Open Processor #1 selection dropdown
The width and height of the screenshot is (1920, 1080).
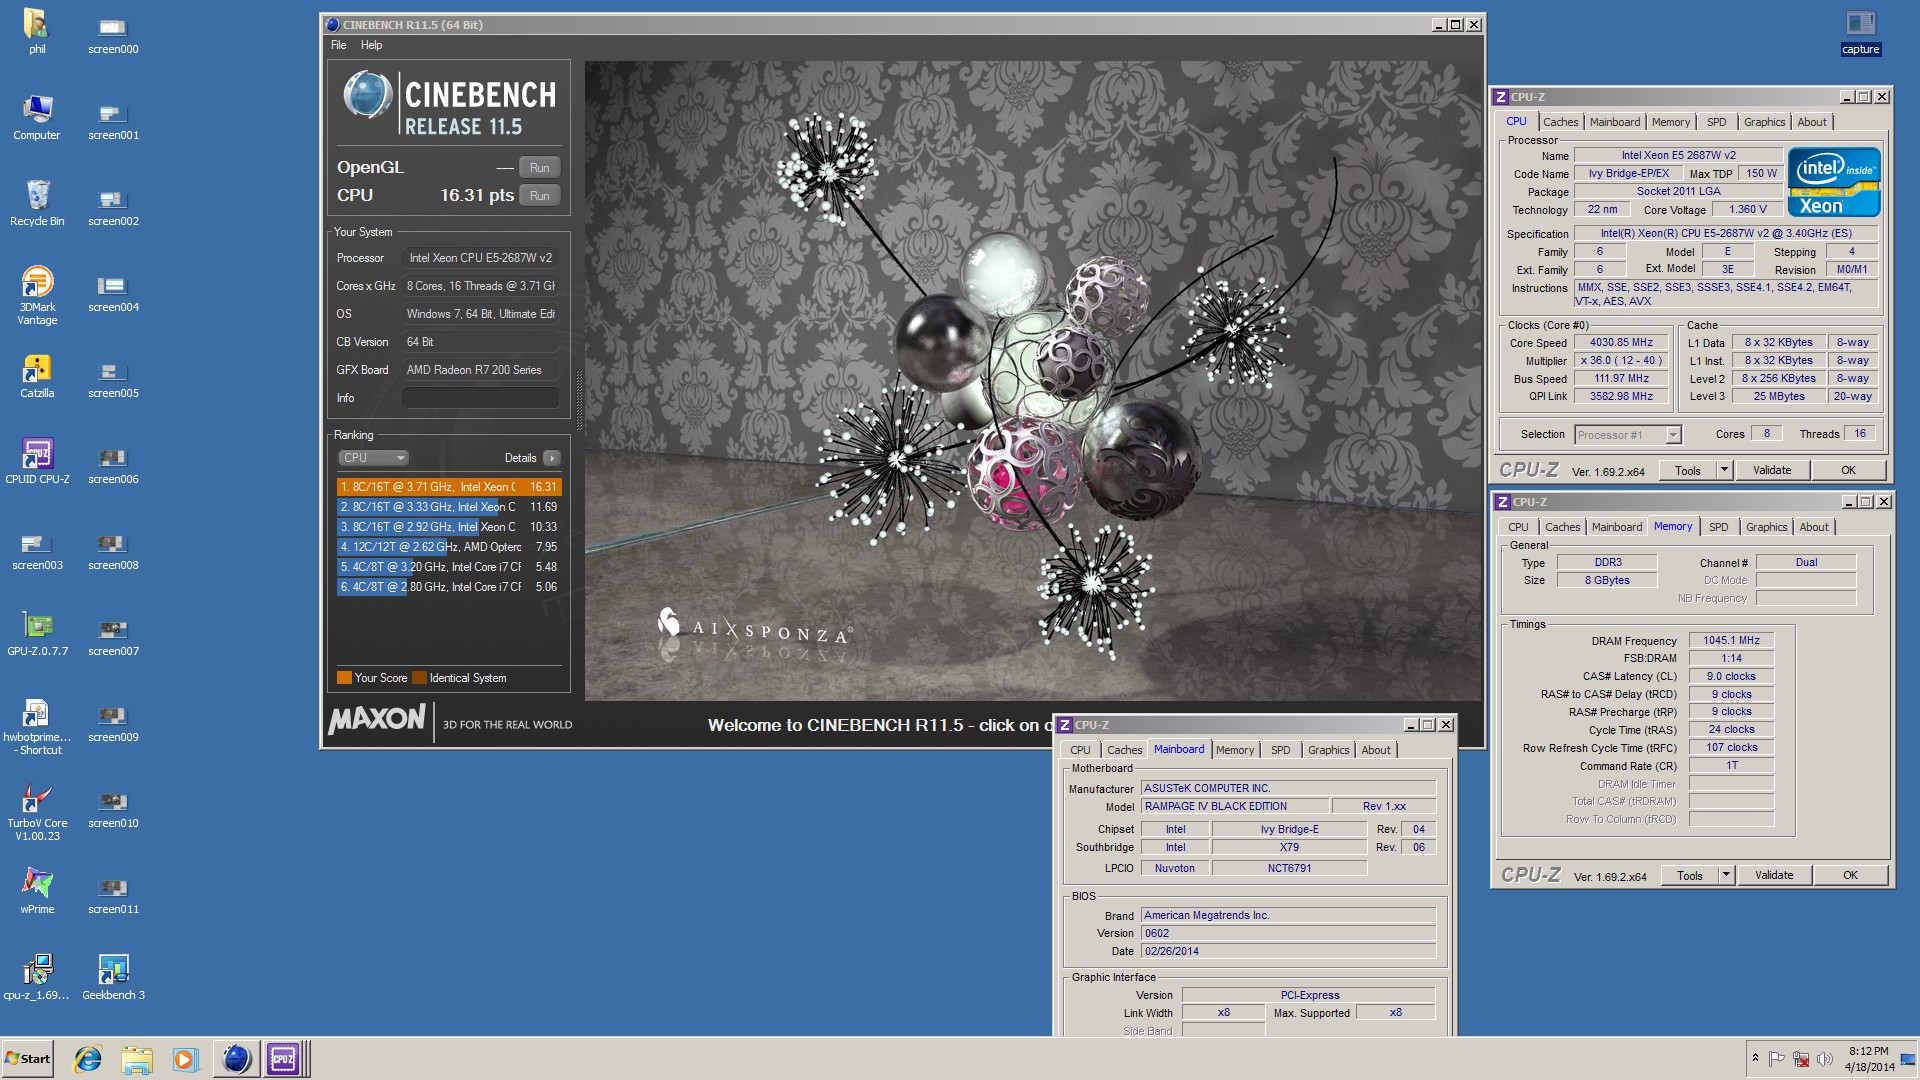[x=1628, y=435]
